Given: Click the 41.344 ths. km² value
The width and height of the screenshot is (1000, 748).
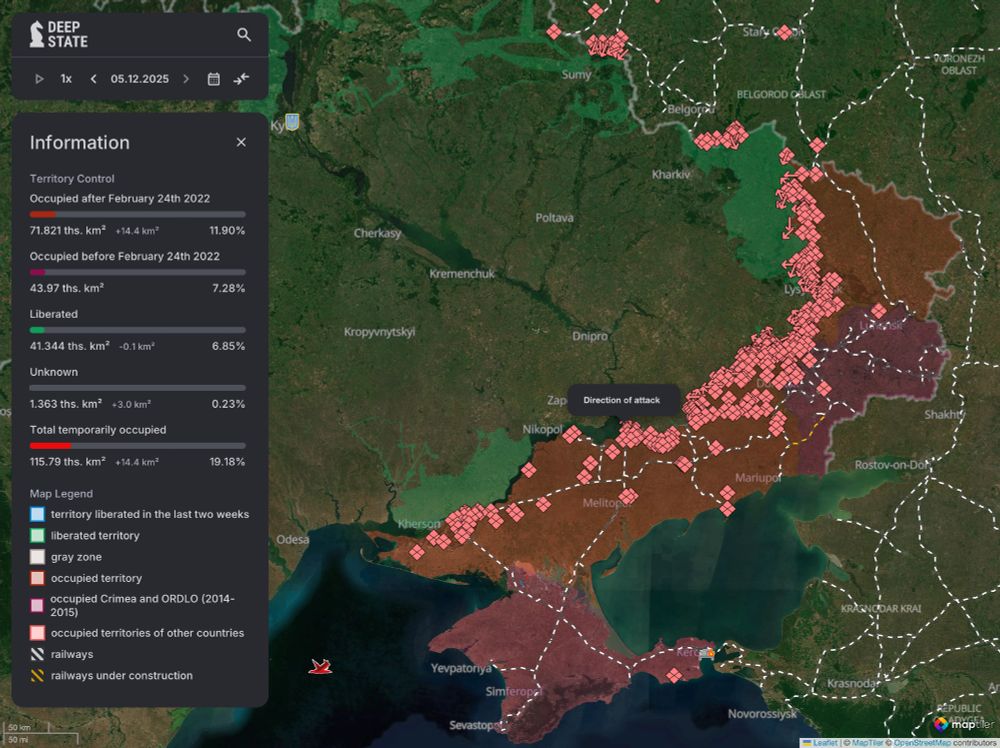Looking at the screenshot, I should click(70, 346).
